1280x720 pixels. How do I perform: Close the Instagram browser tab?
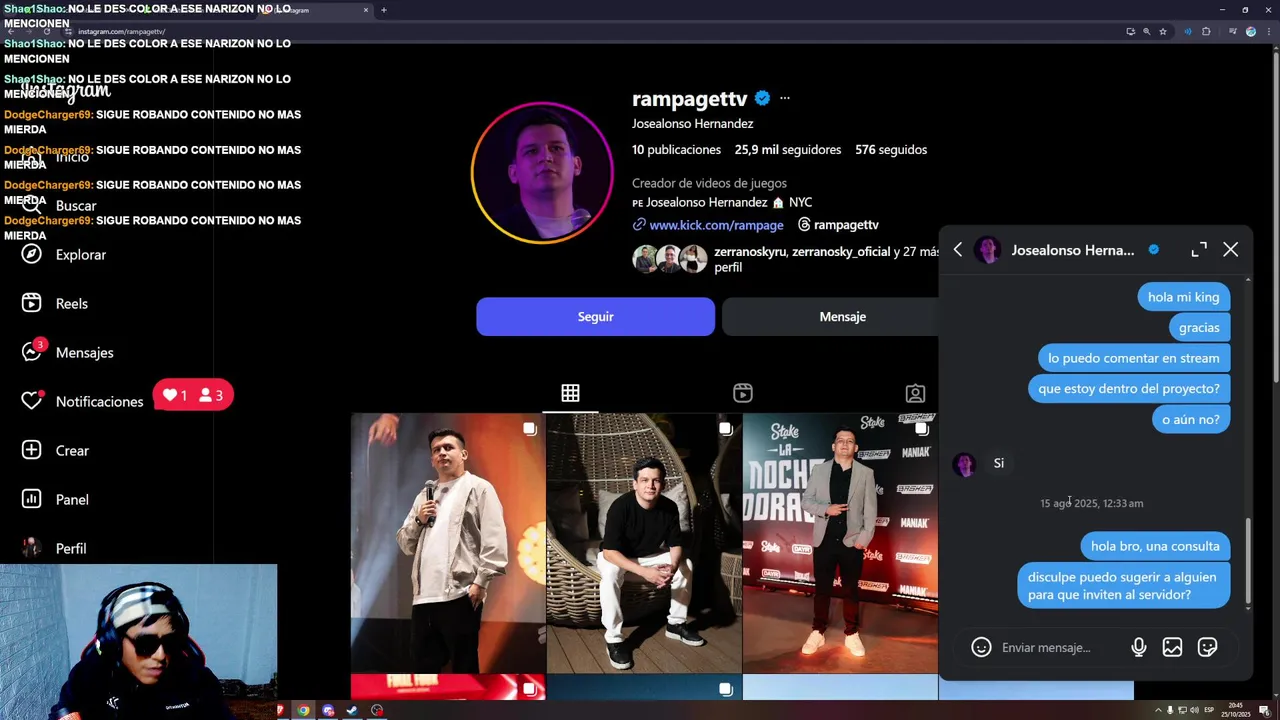point(366,10)
